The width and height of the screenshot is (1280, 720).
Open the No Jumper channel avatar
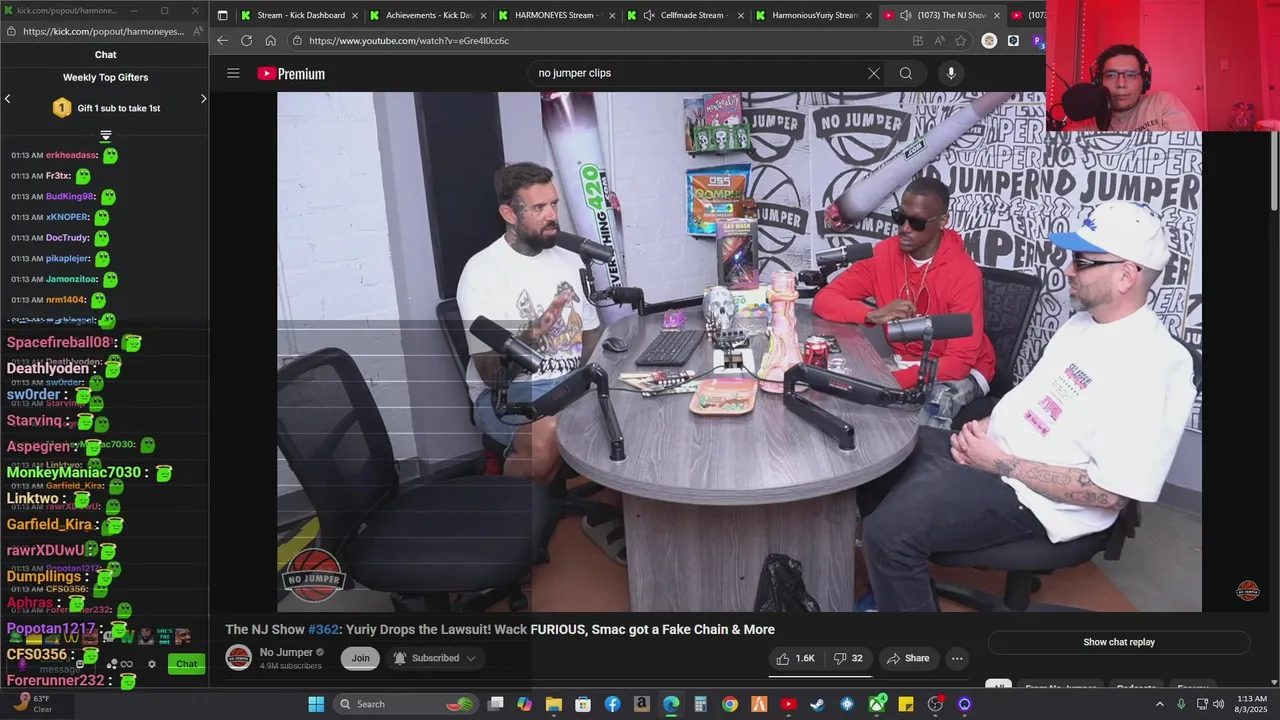pos(238,658)
